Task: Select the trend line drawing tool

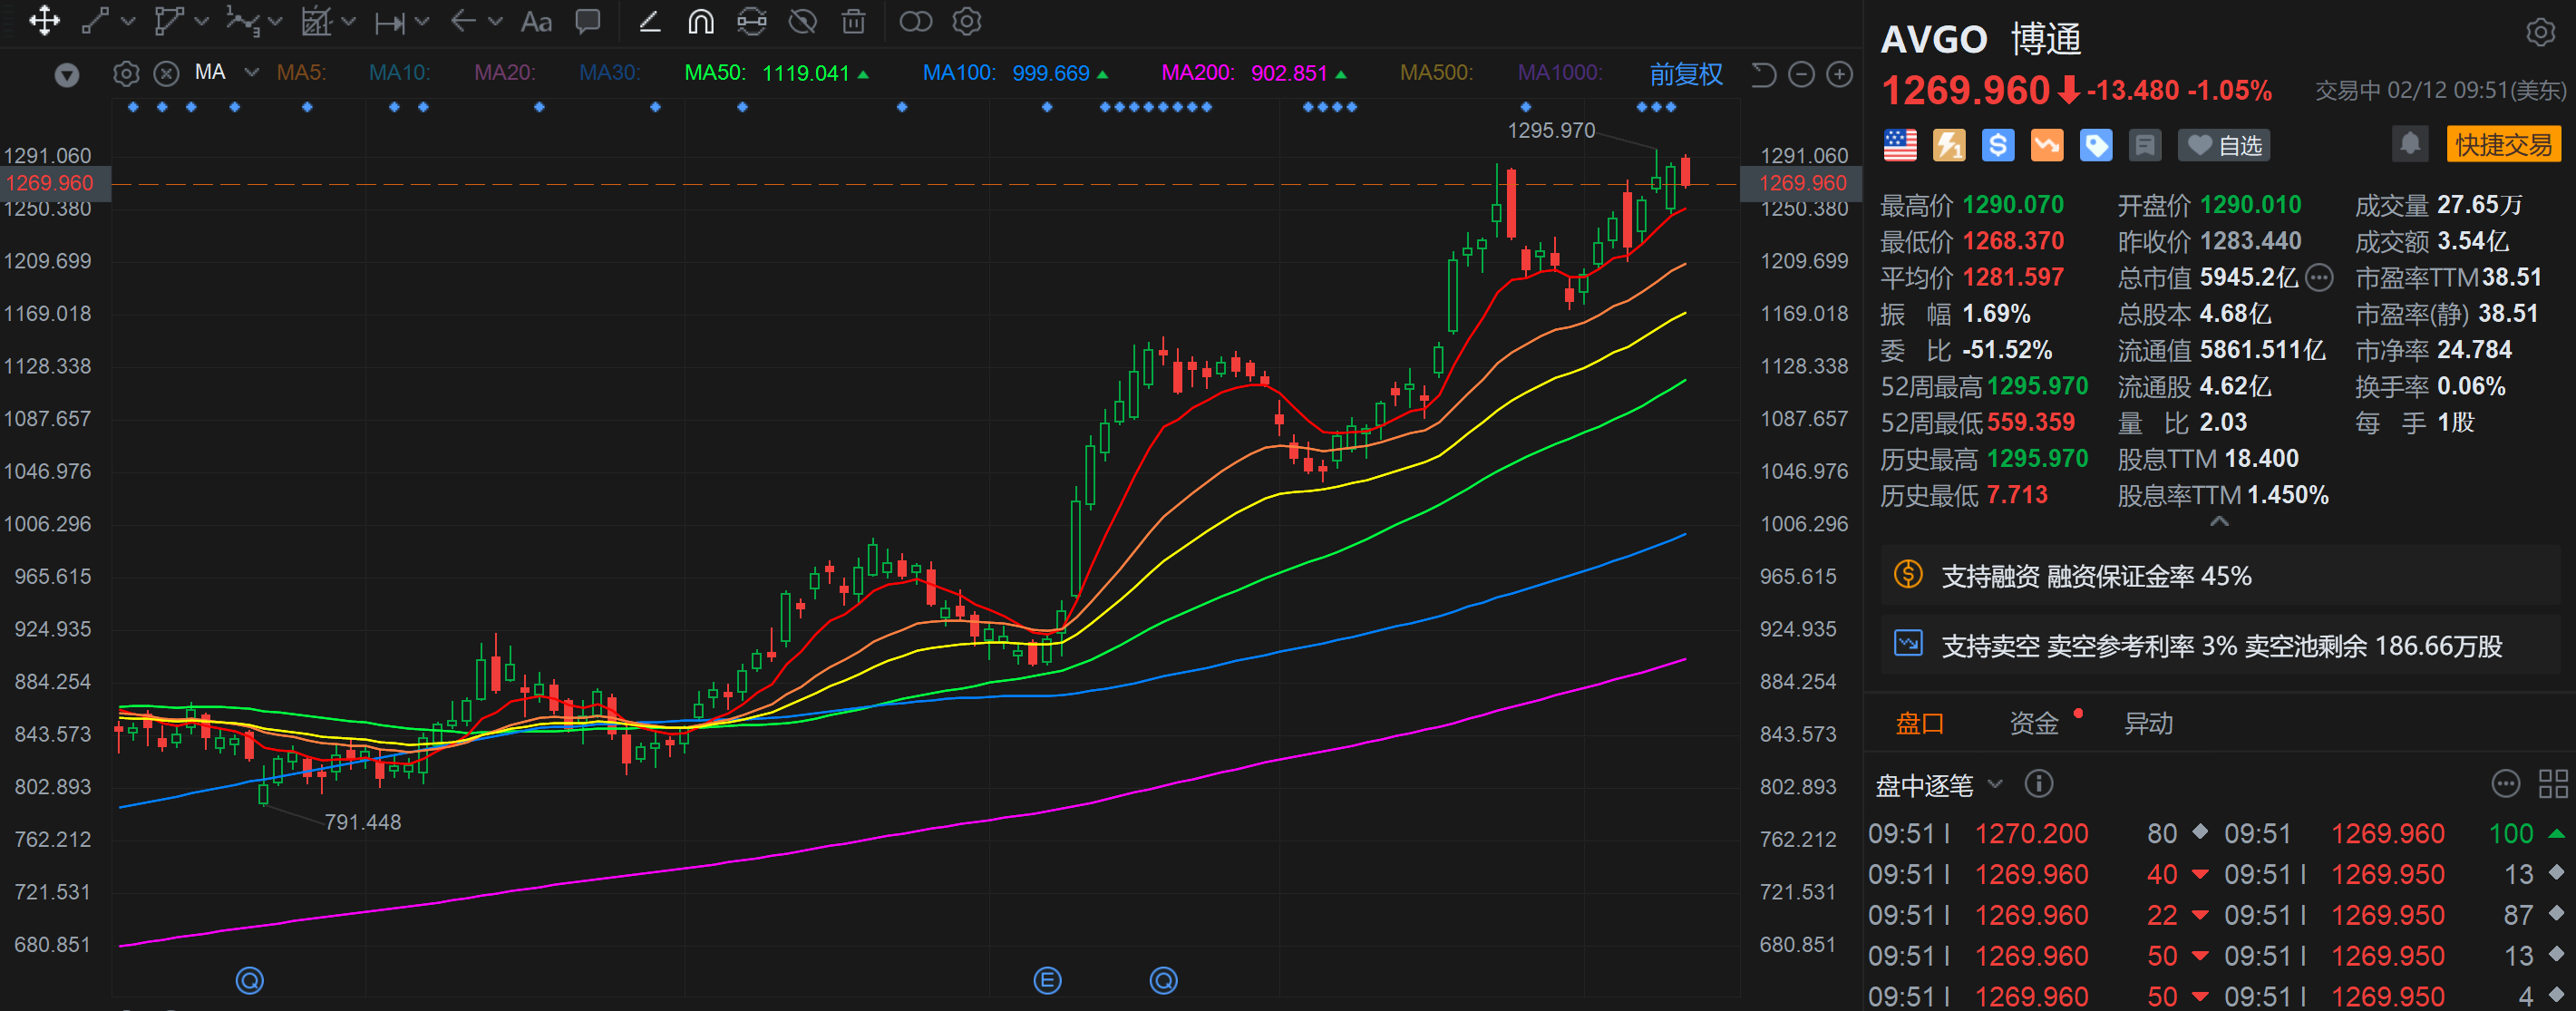Action: [x=95, y=21]
